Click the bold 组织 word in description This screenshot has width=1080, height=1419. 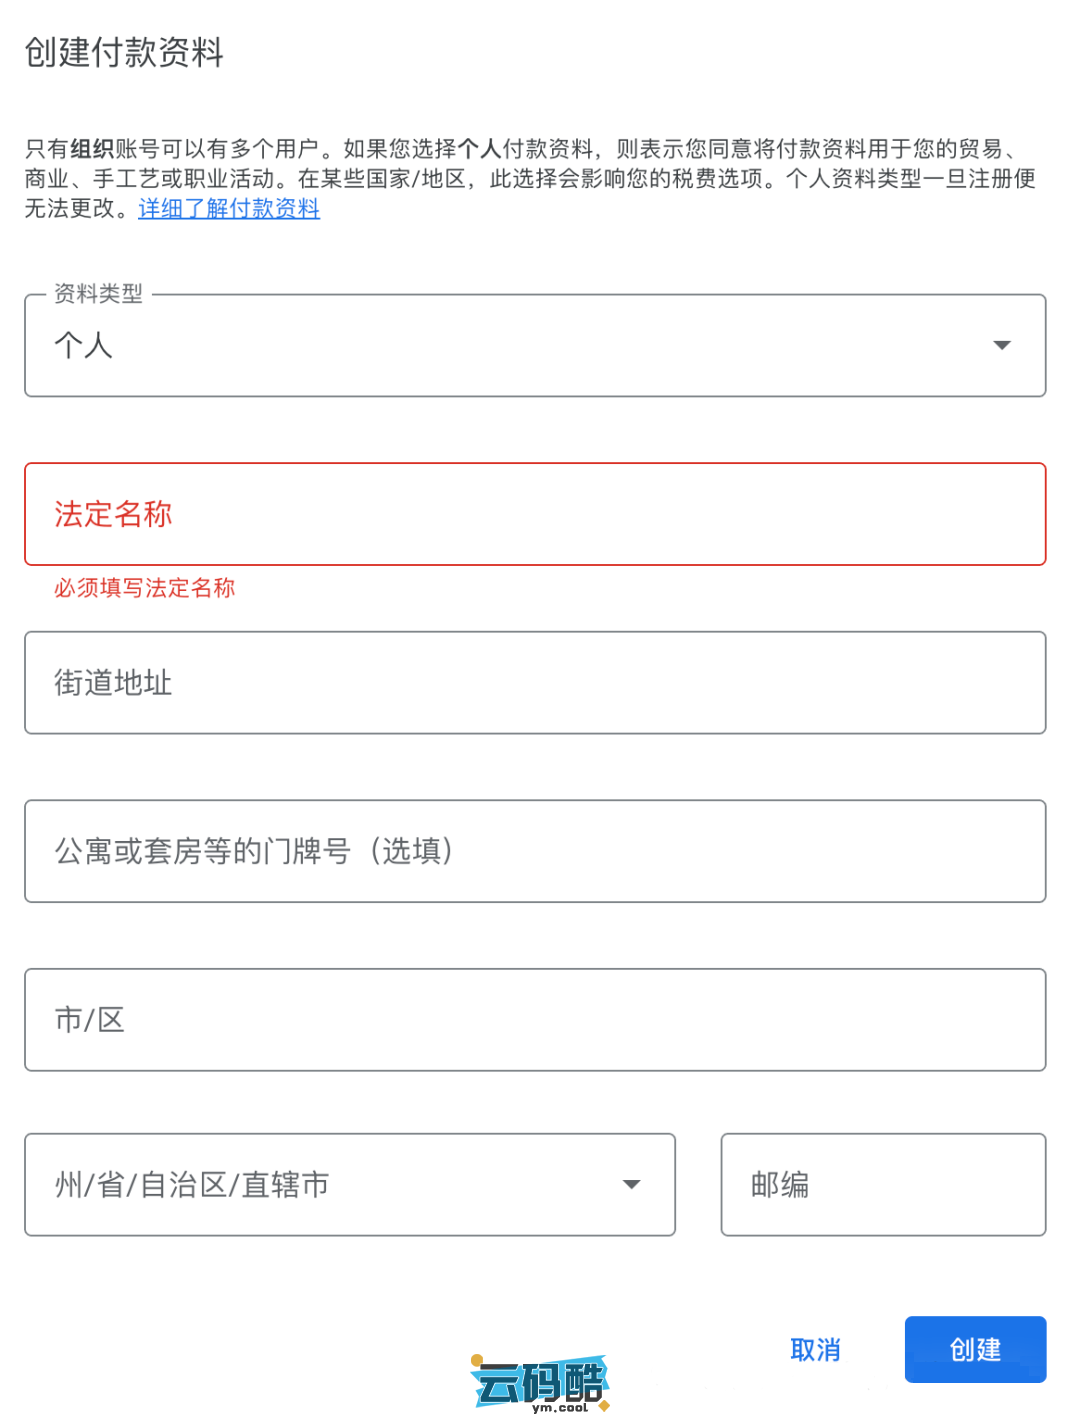coord(92,149)
